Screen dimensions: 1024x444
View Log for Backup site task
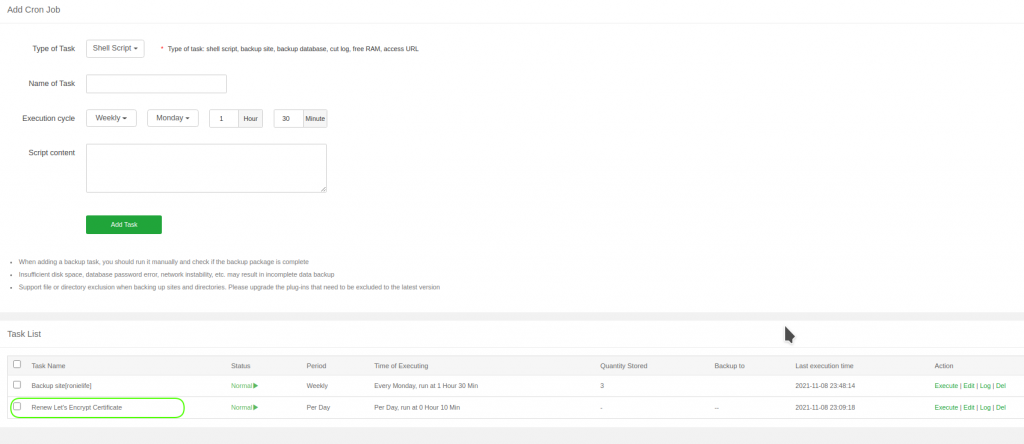pos(985,385)
